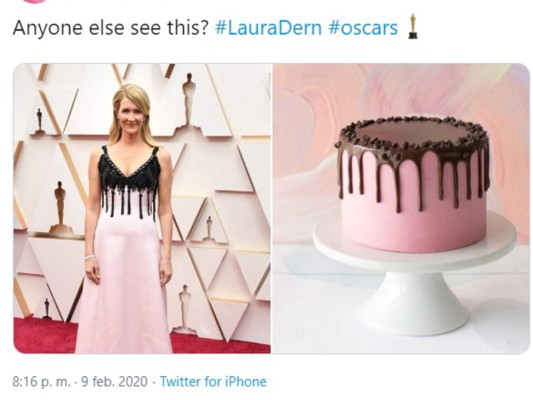Click the Oscar statue silhouette above her shoulder
This screenshot has height=400, width=533.
(188, 100)
